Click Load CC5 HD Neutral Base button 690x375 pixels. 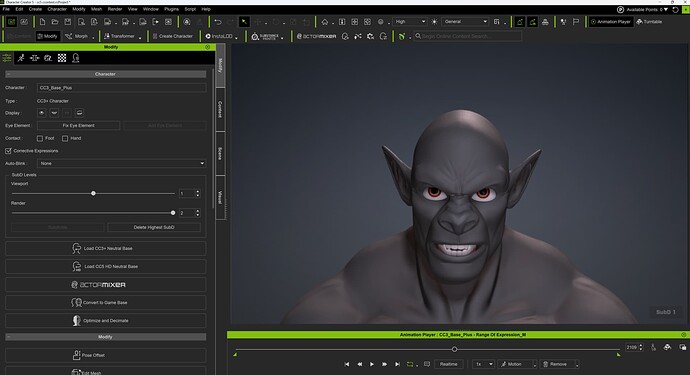(106, 267)
